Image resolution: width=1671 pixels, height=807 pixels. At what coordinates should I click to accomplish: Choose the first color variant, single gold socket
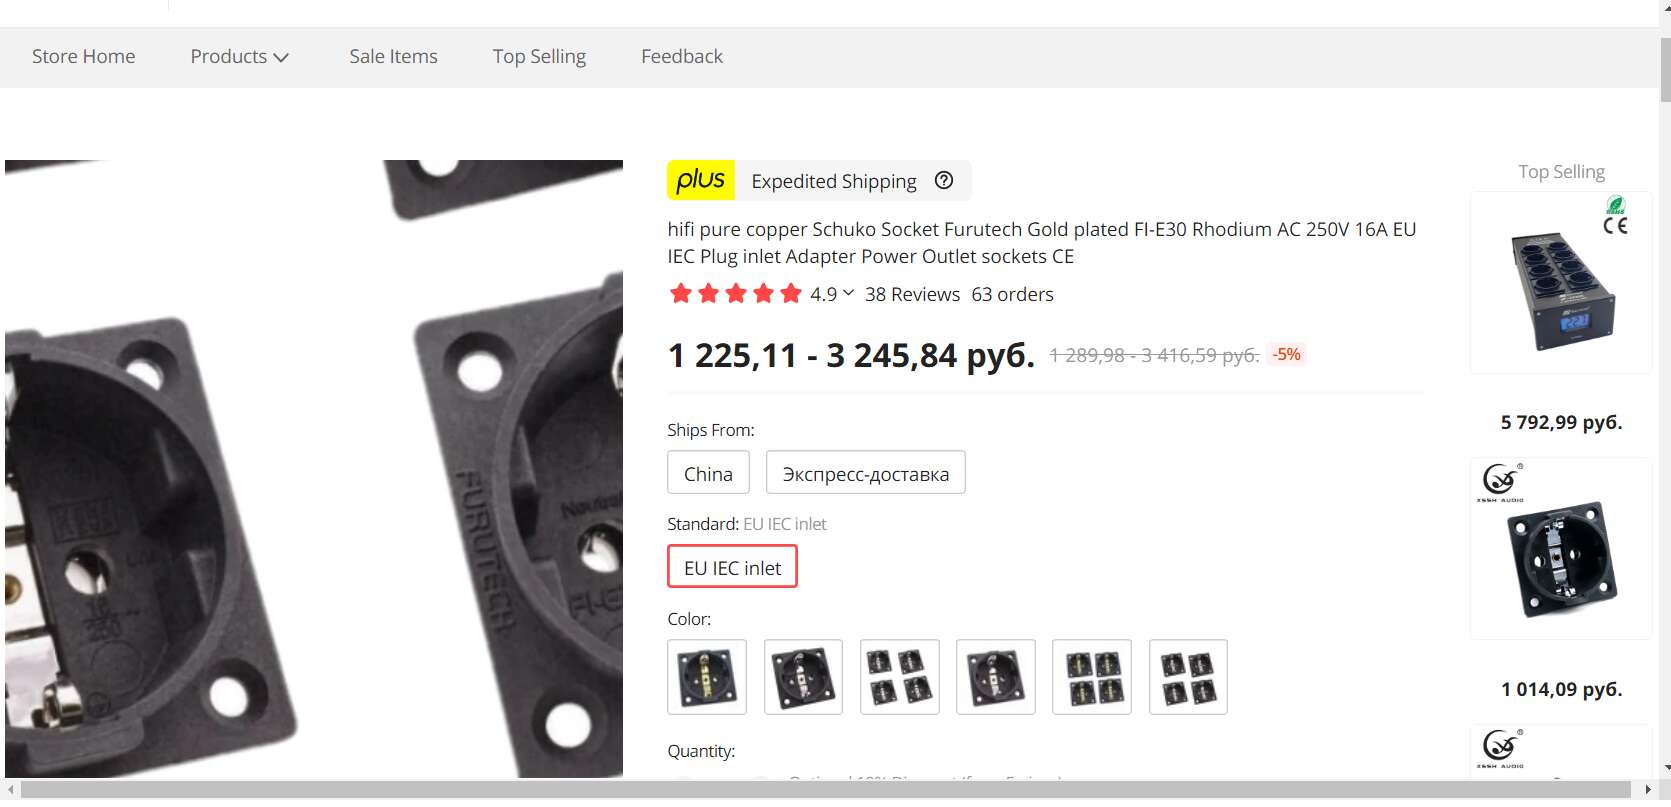pyautogui.click(x=707, y=677)
